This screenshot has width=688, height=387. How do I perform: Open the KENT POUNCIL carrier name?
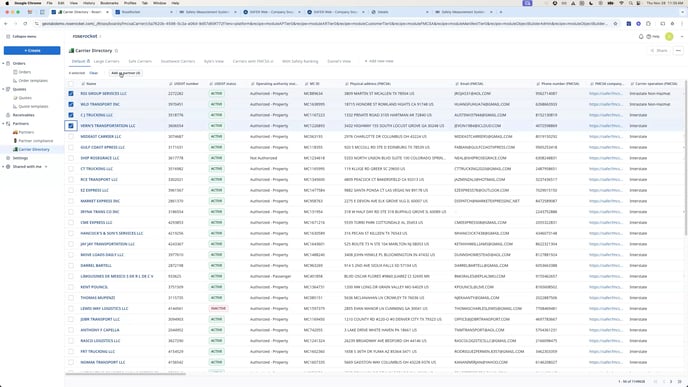pyautogui.click(x=94, y=287)
